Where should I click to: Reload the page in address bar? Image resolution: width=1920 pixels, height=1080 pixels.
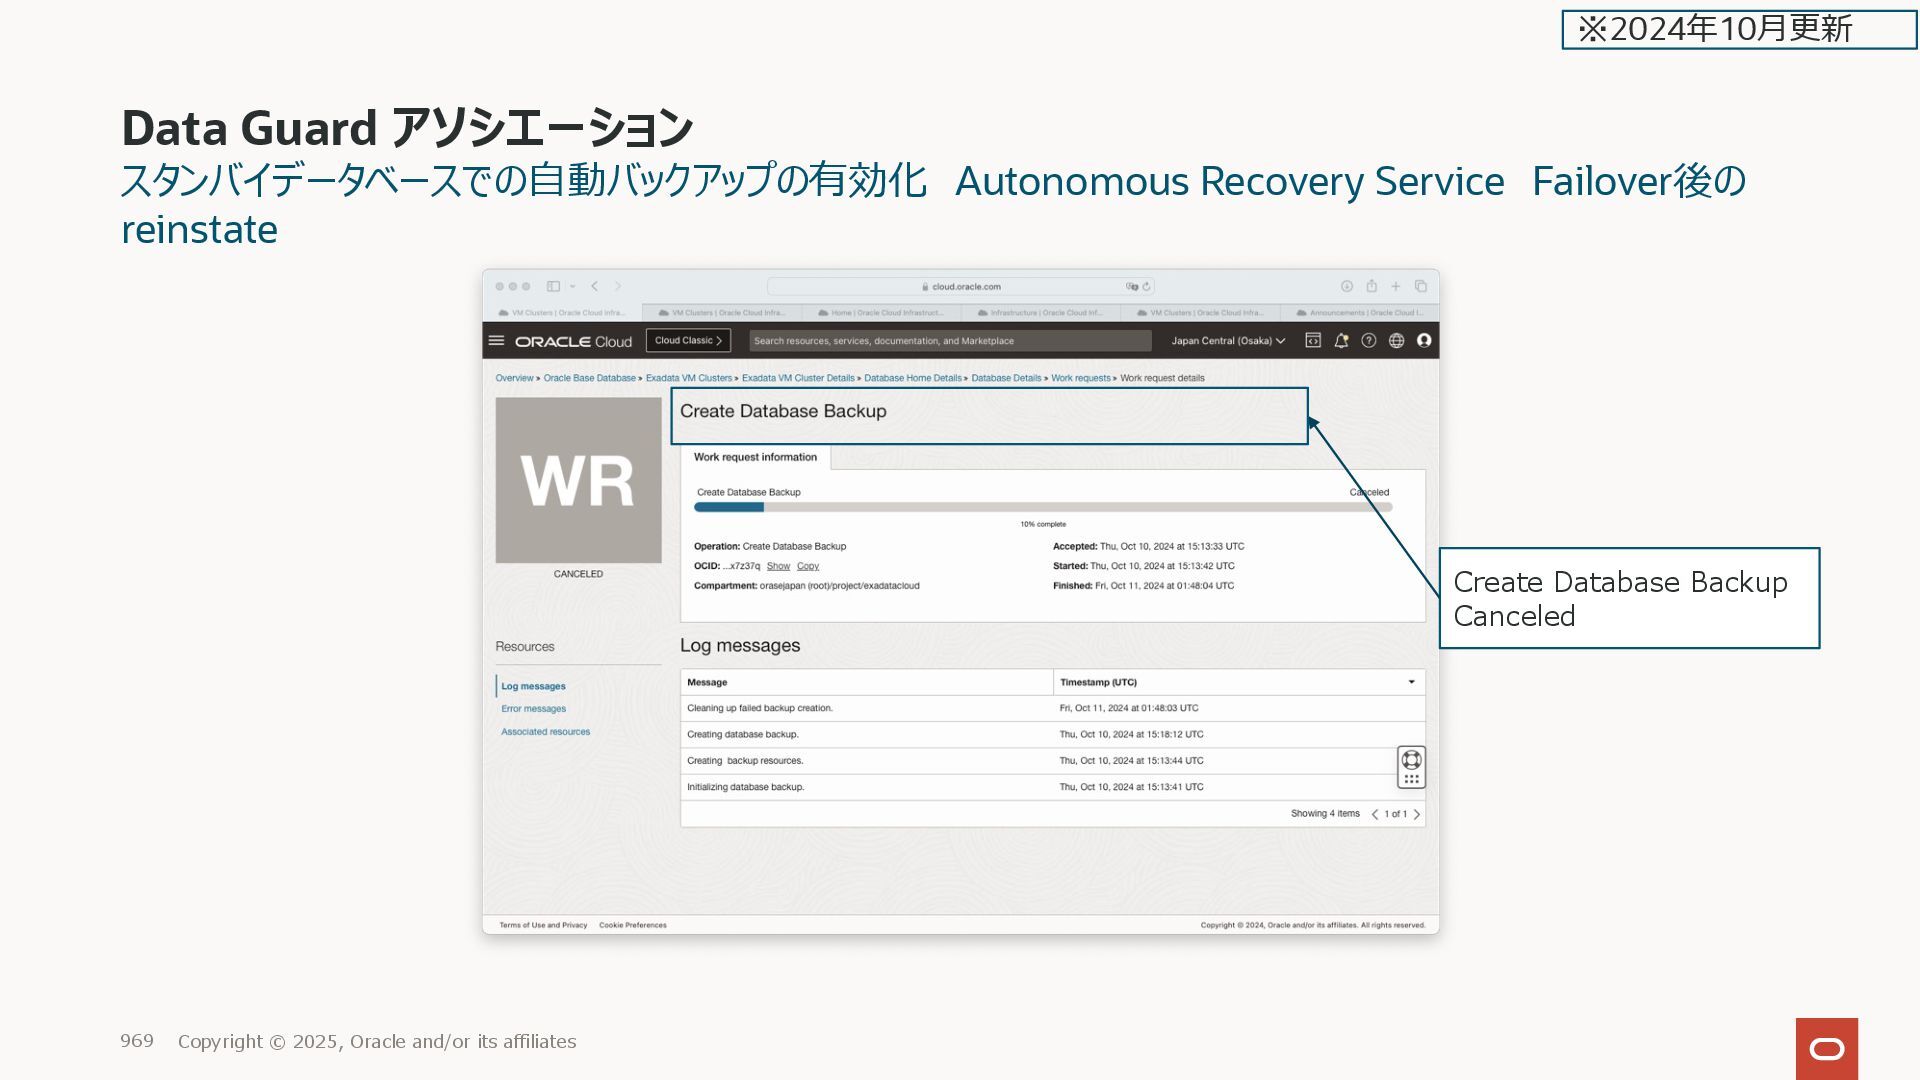pyautogui.click(x=1147, y=287)
